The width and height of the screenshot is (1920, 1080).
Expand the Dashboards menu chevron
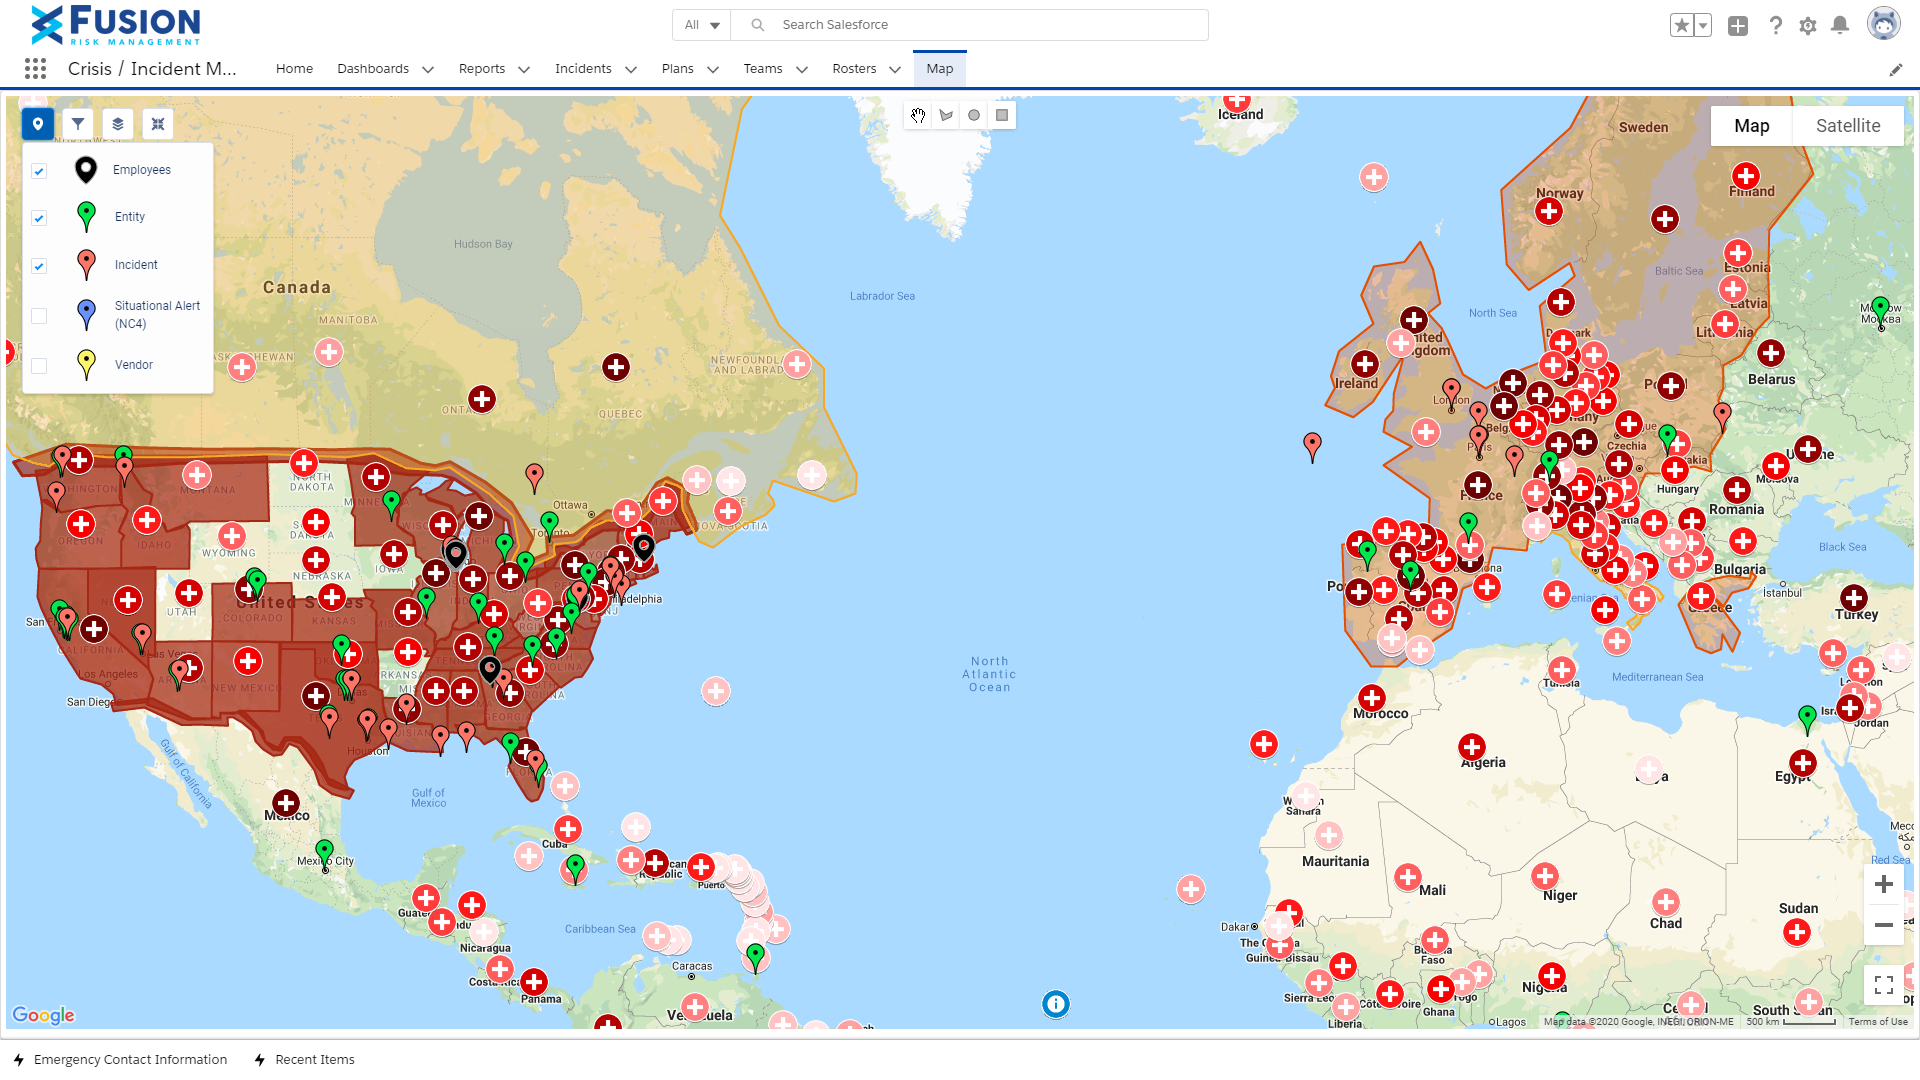pyautogui.click(x=428, y=69)
